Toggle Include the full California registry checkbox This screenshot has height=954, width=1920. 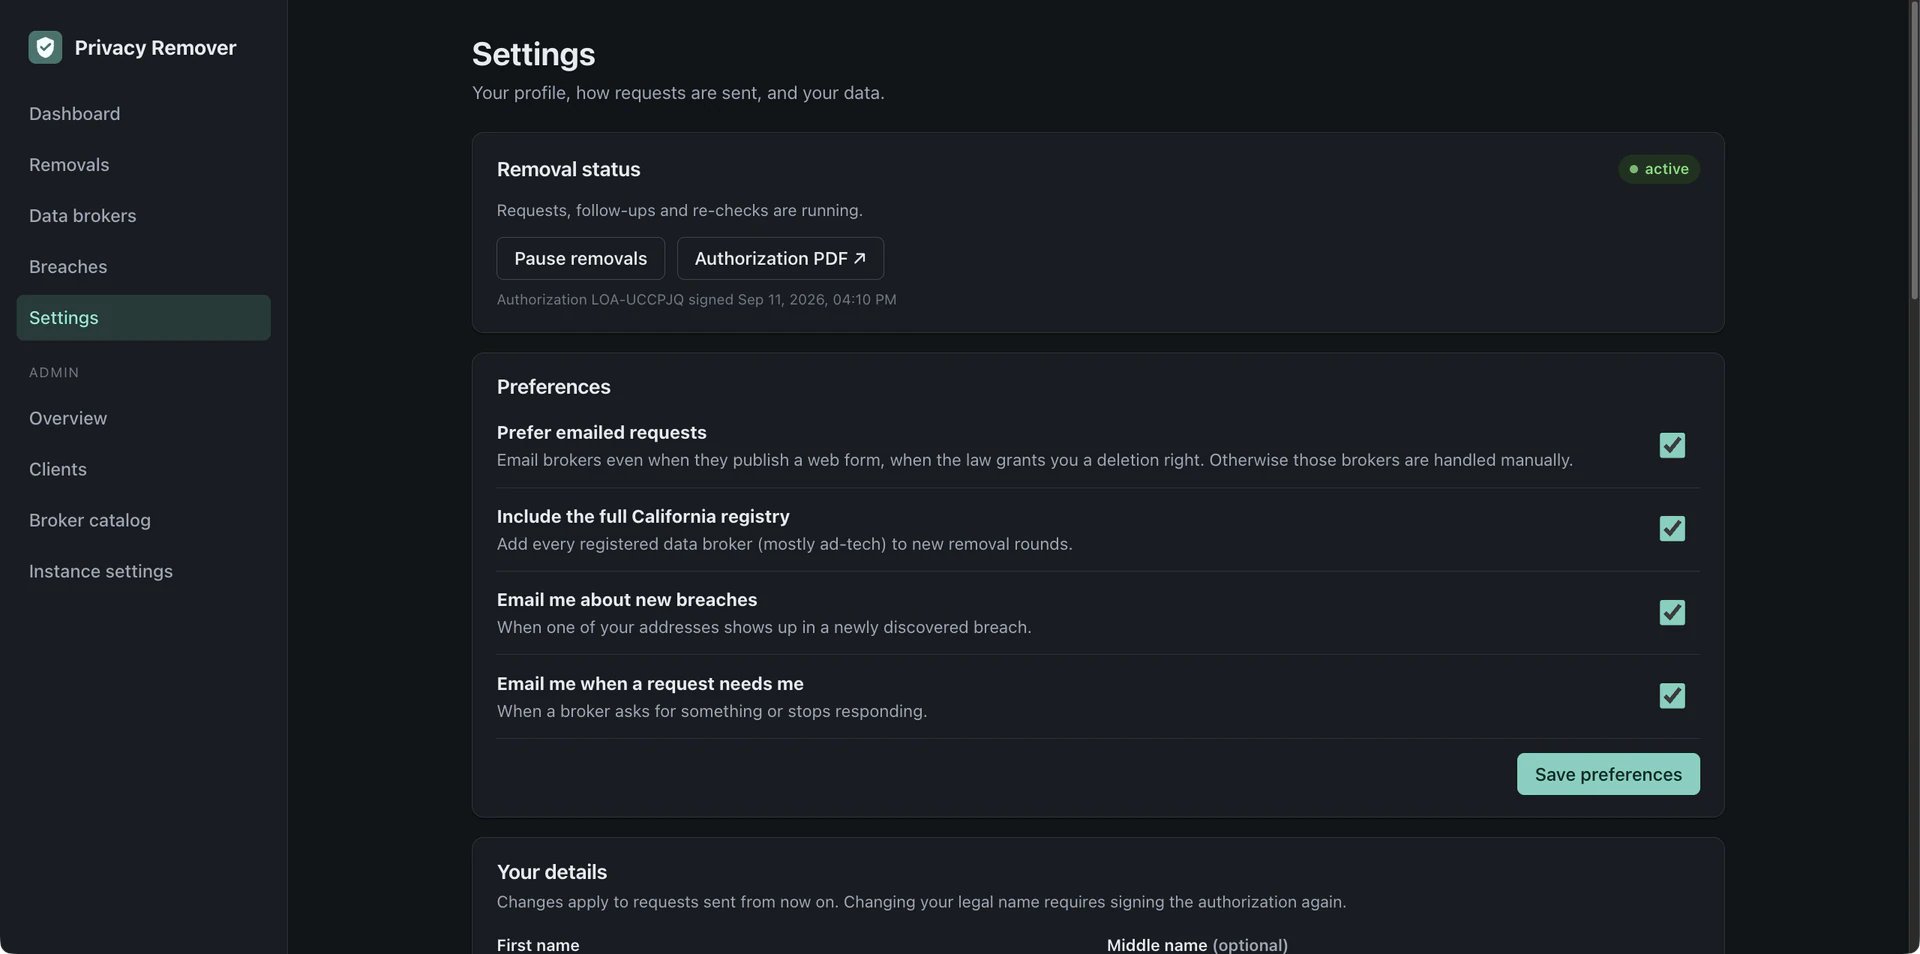(1672, 529)
